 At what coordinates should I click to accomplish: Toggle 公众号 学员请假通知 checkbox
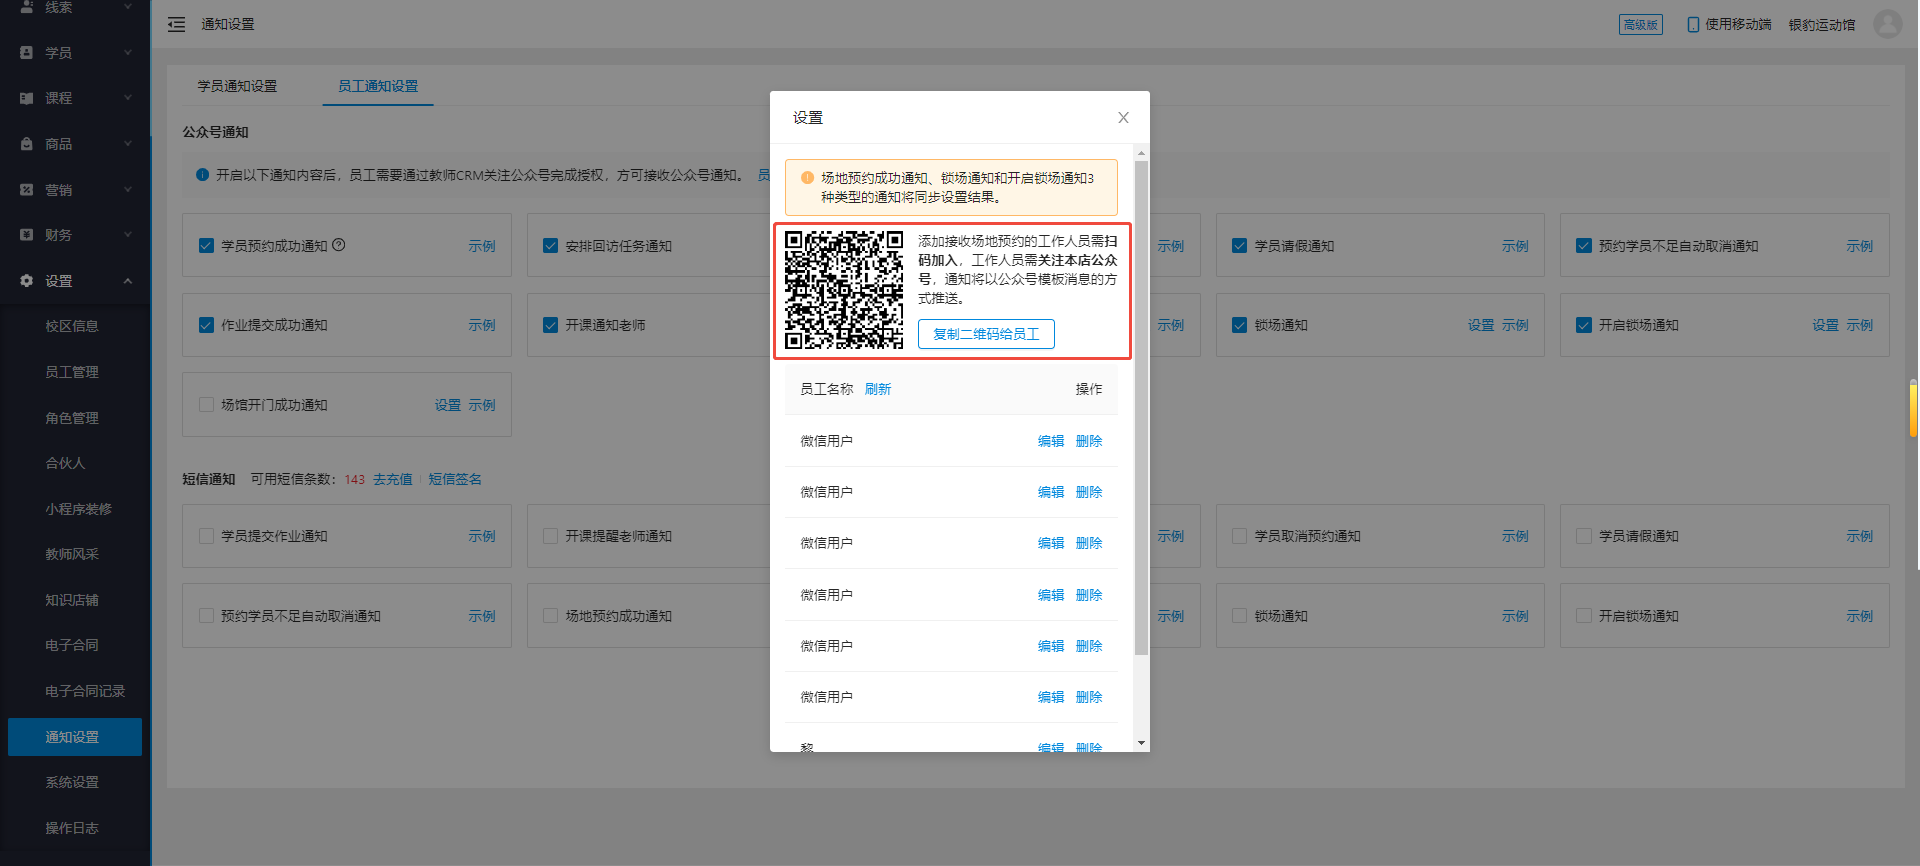1240,246
